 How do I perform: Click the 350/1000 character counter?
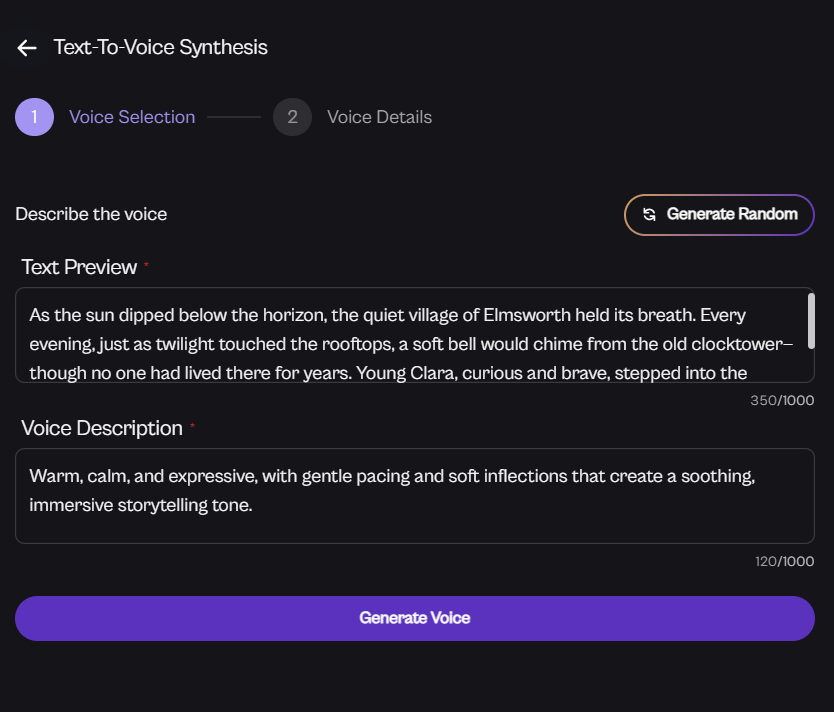tap(782, 400)
